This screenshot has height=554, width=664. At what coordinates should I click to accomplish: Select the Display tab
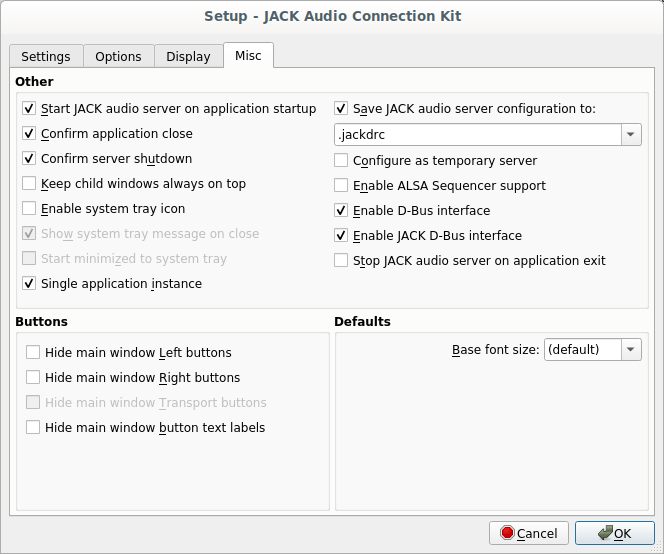coord(188,57)
